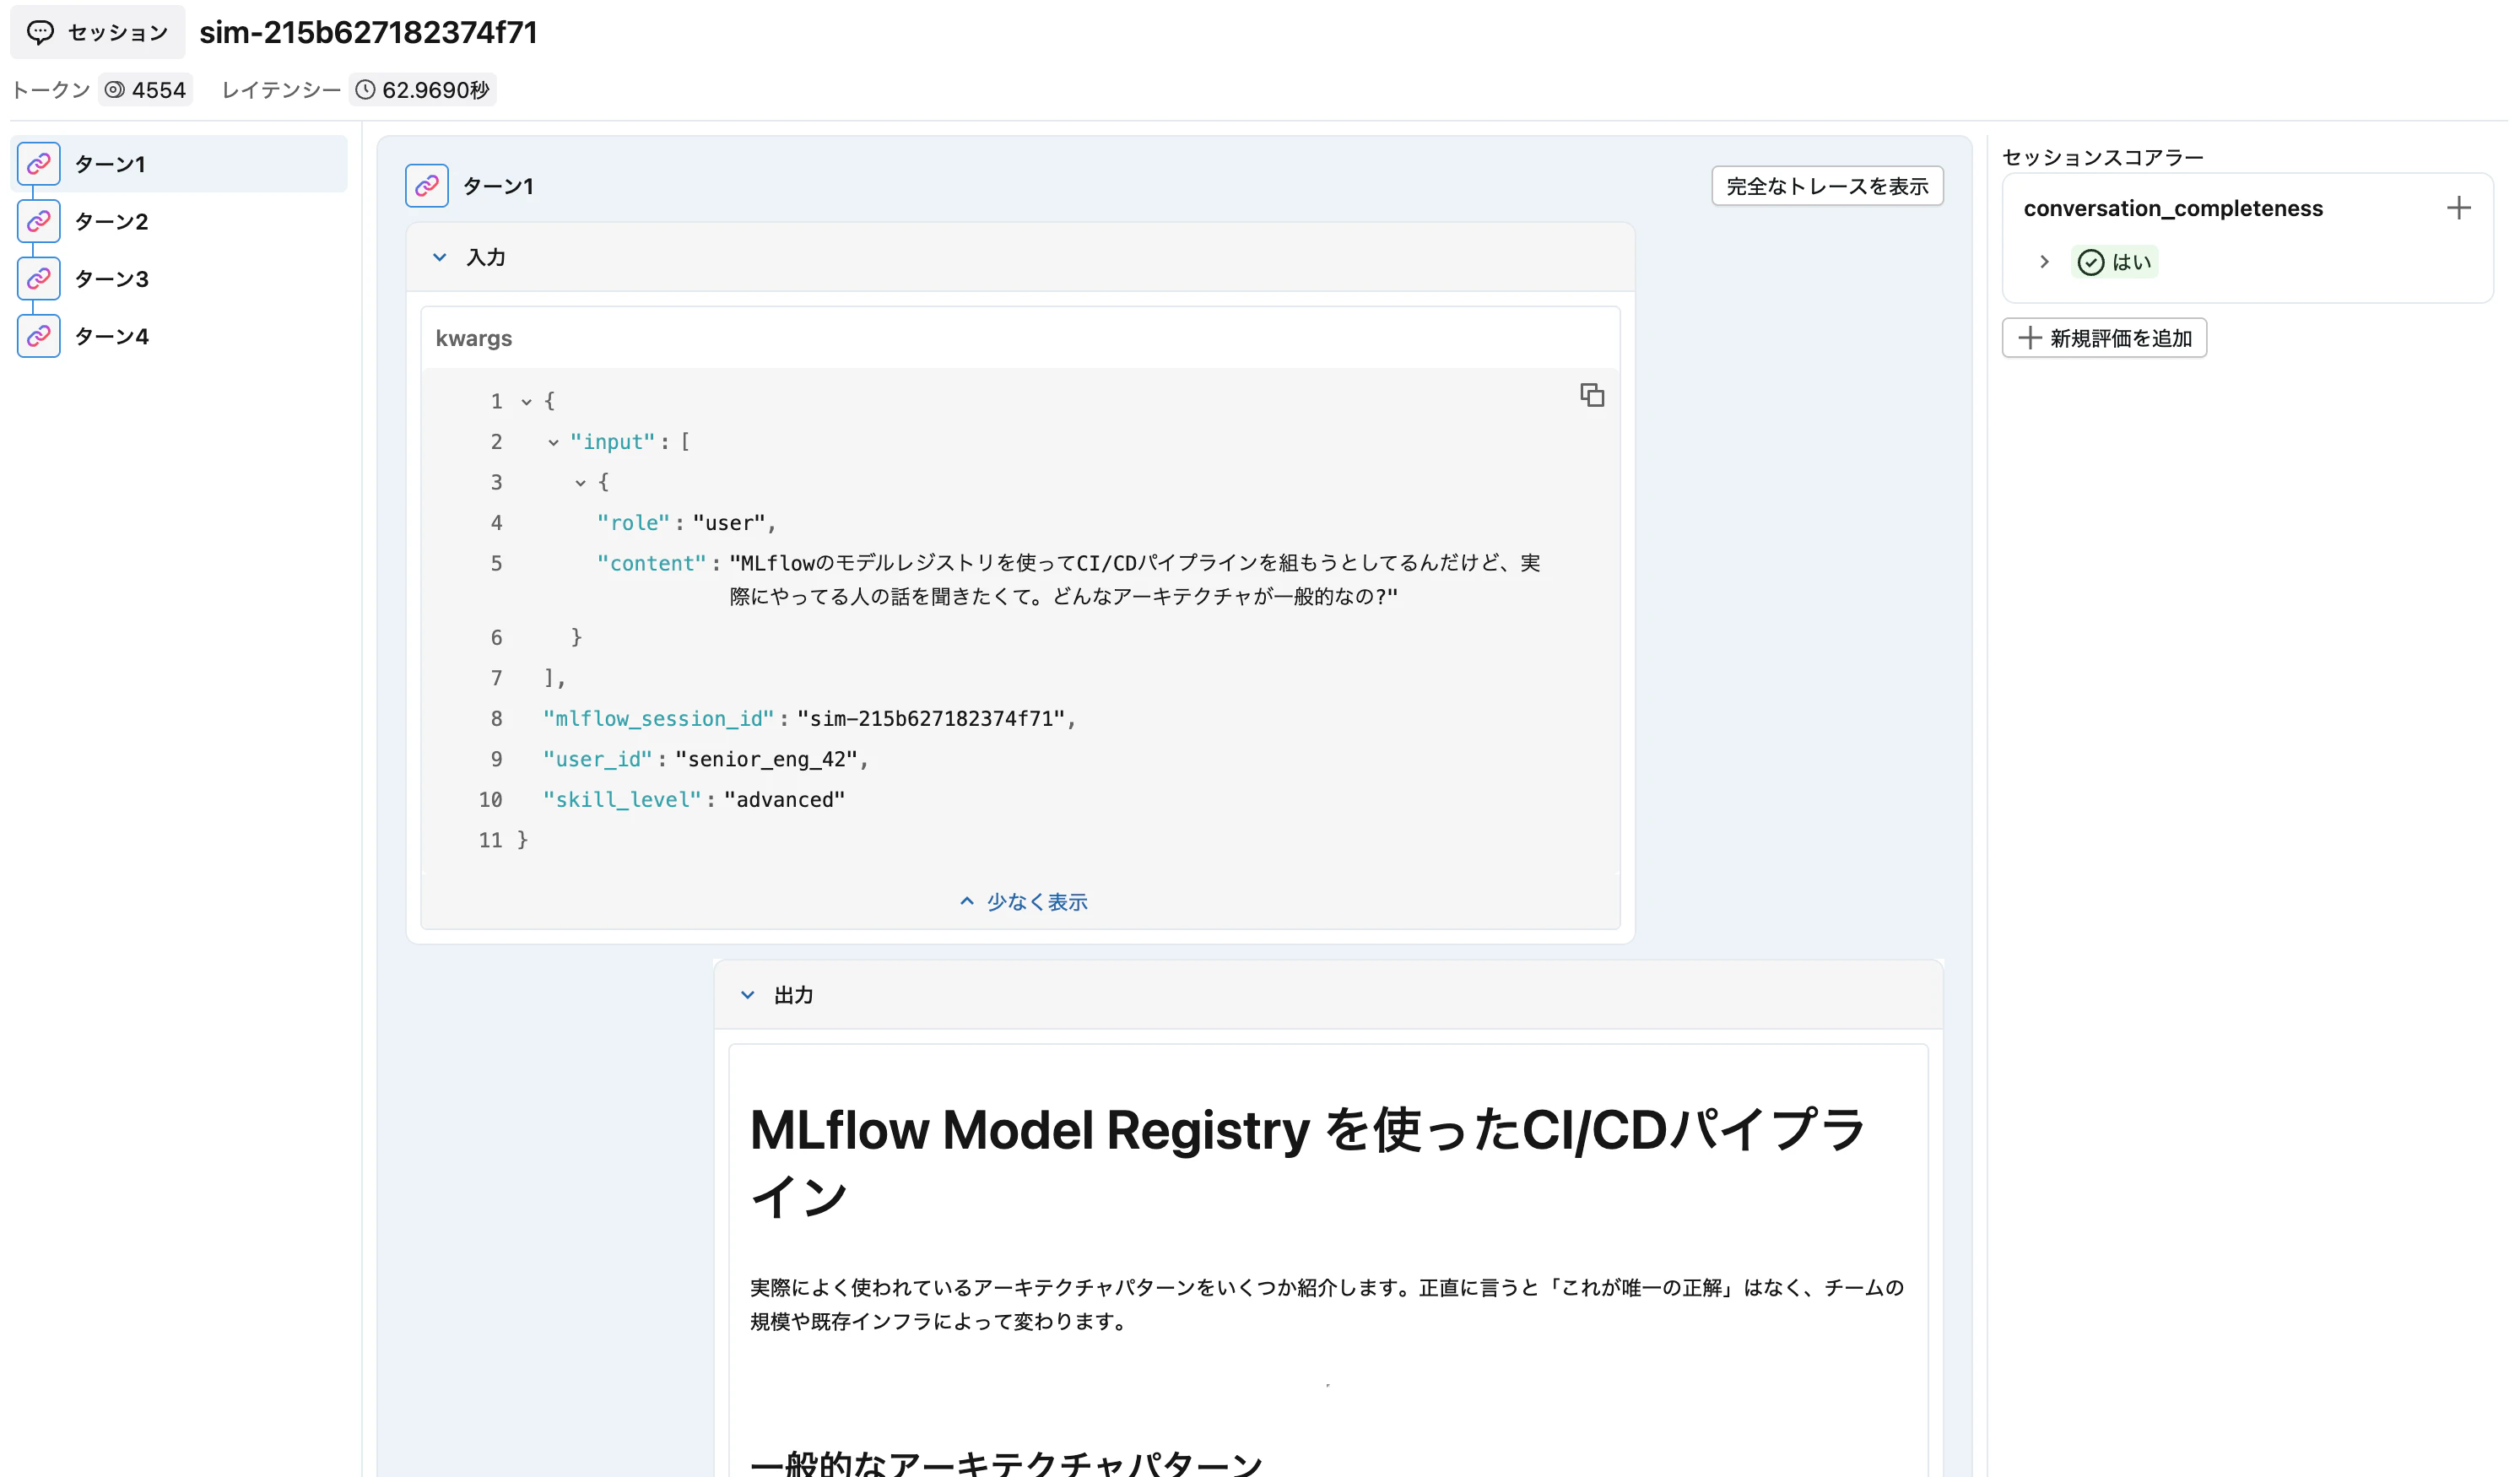Expand the はい assessment details chevron
2520x1477 pixels.
(x=2044, y=261)
